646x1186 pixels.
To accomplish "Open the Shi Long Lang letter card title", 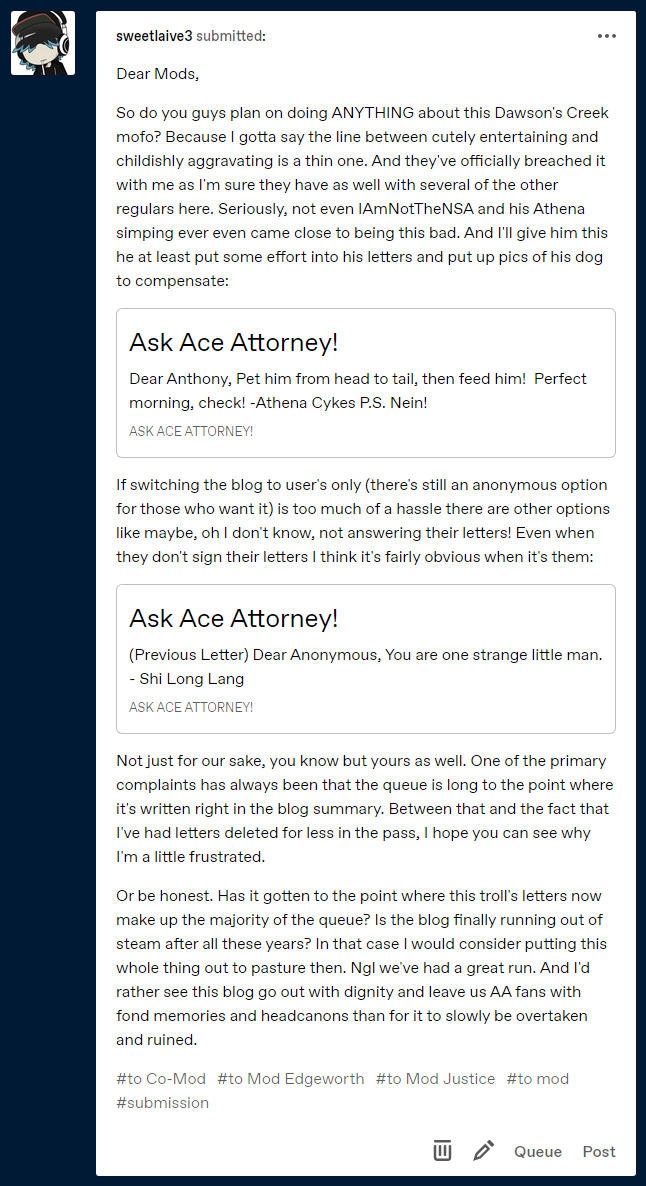I will pos(234,619).
